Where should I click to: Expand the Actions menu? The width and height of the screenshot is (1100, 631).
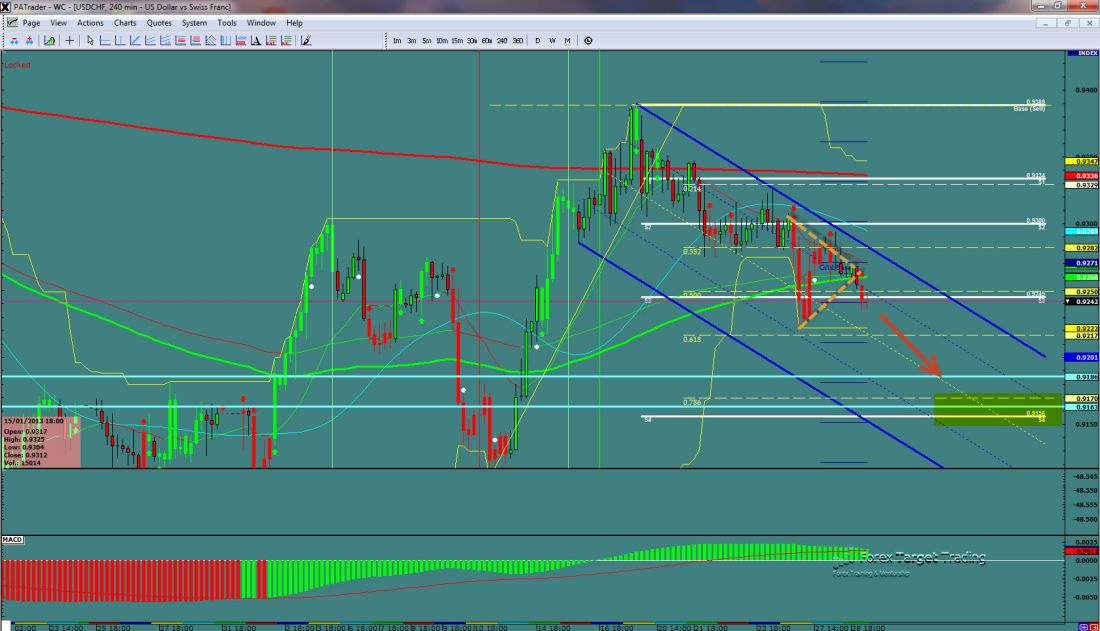pyautogui.click(x=90, y=22)
